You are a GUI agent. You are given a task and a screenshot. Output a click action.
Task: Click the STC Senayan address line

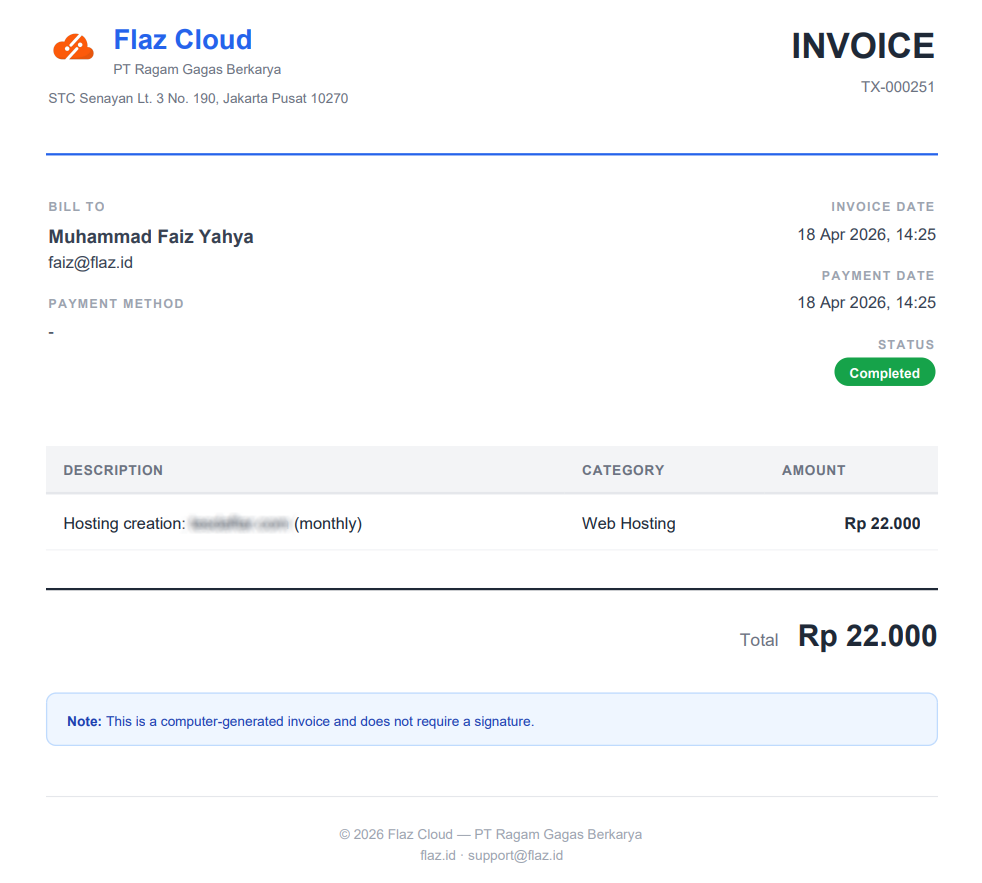pos(198,99)
